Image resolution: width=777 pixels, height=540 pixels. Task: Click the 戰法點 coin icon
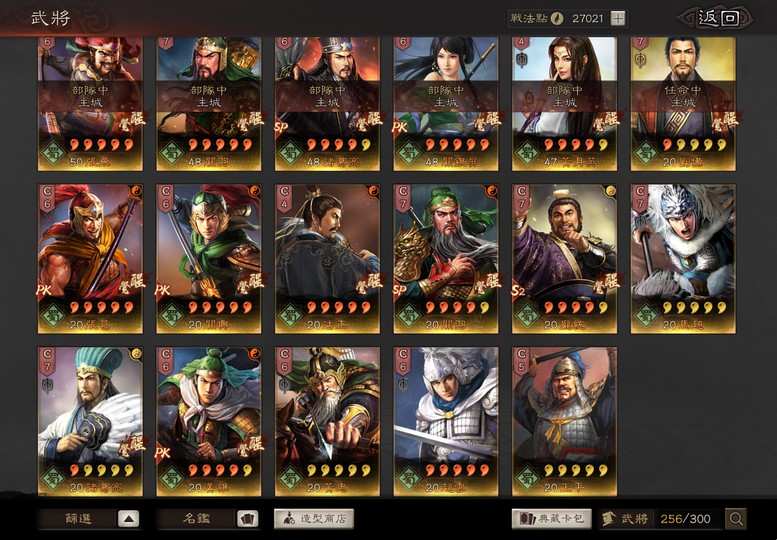(557, 19)
